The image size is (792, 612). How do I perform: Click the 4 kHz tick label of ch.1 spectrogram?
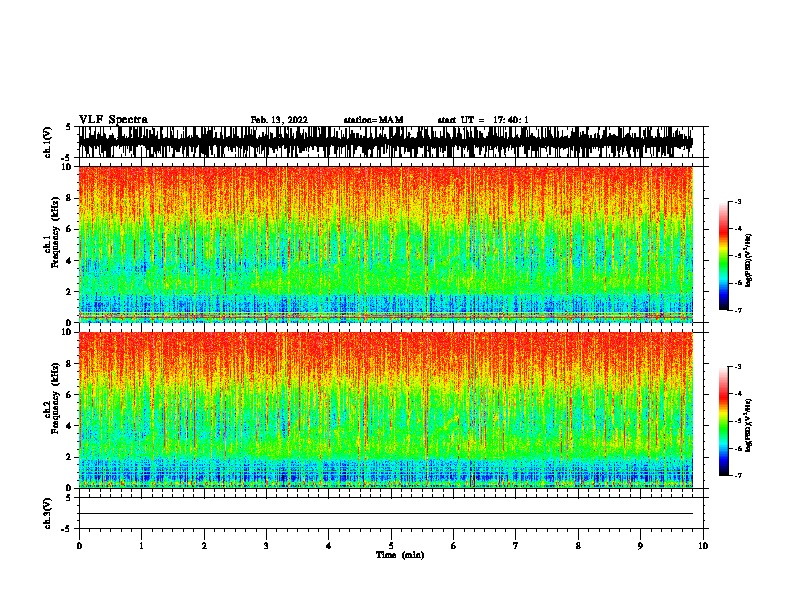click(69, 261)
